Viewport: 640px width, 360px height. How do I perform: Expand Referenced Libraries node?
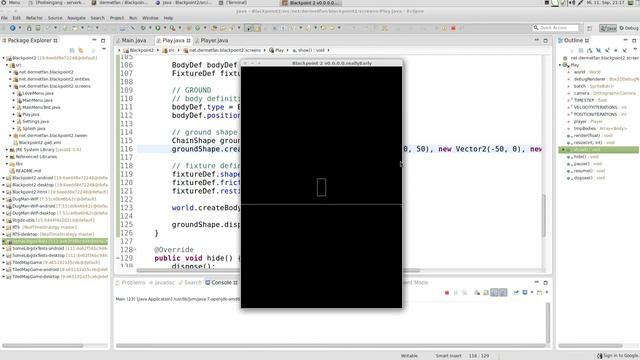[x=7, y=157]
